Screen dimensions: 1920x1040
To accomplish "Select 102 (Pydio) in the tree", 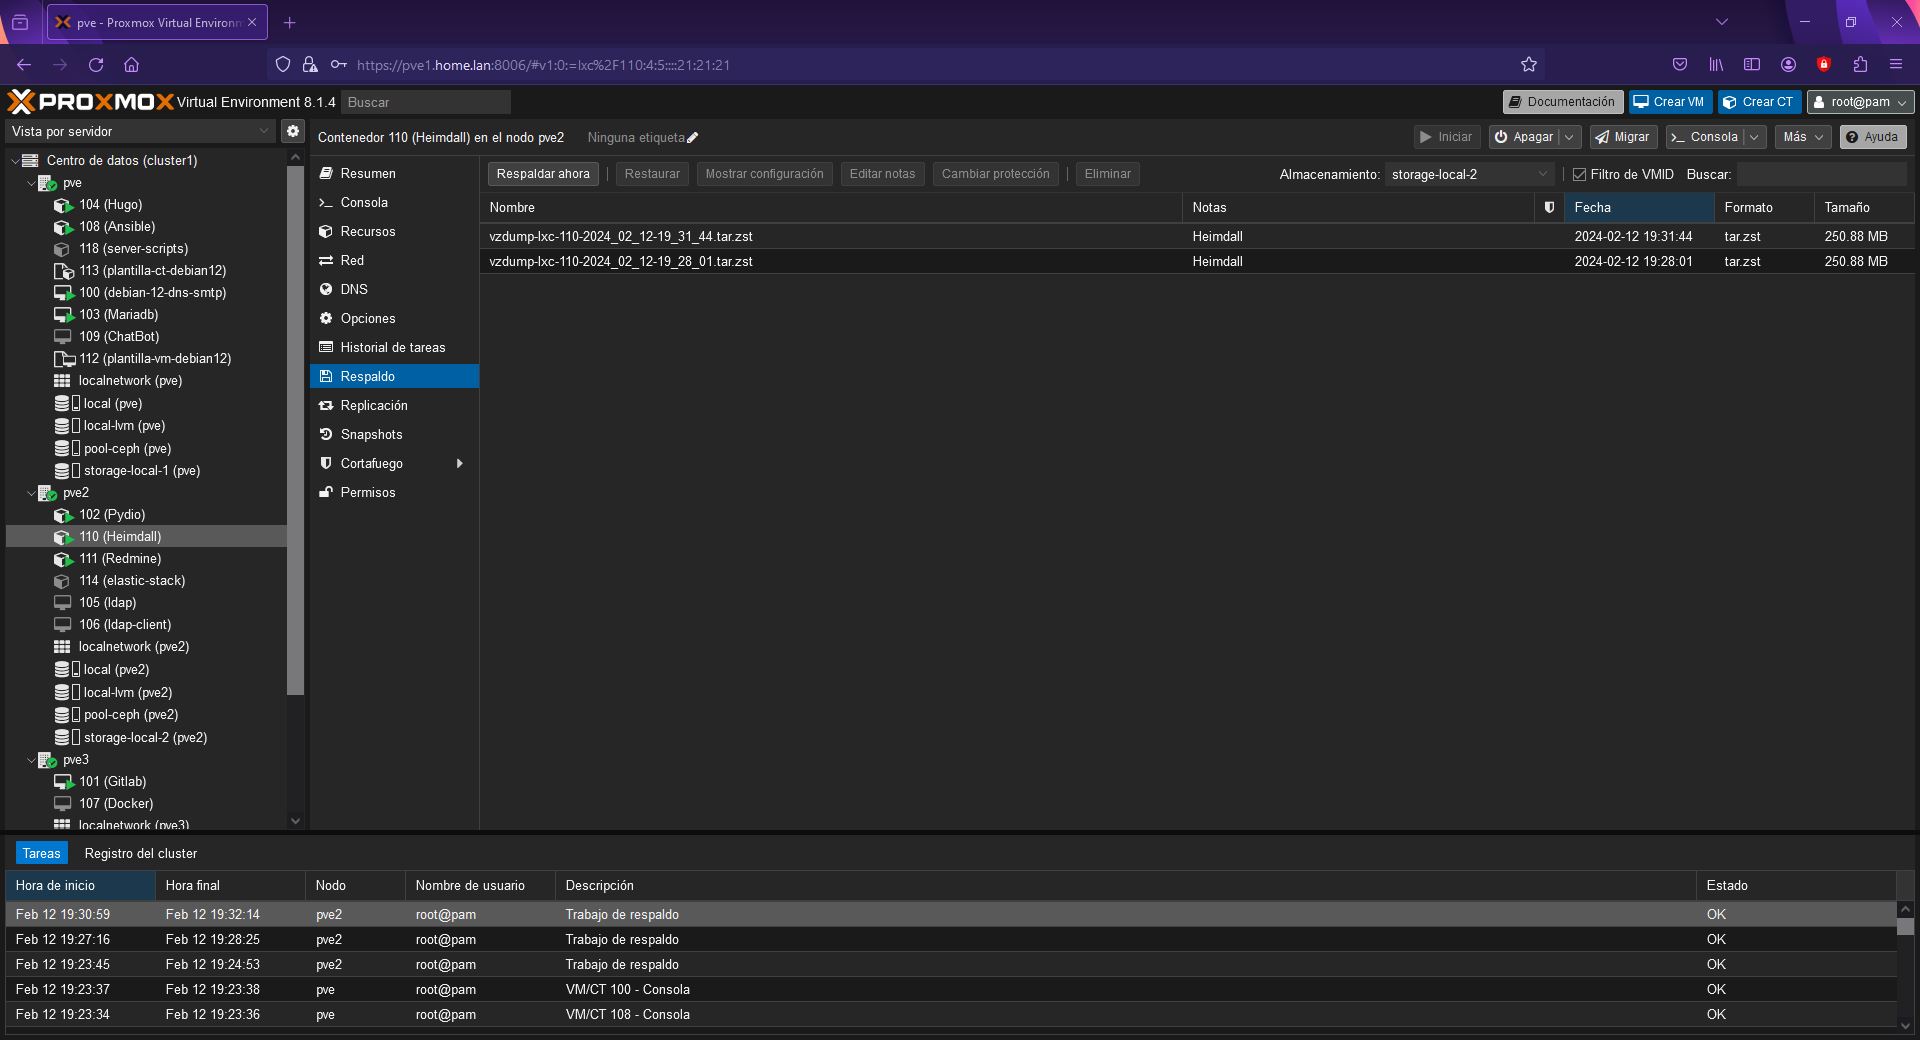I will [x=146, y=515].
